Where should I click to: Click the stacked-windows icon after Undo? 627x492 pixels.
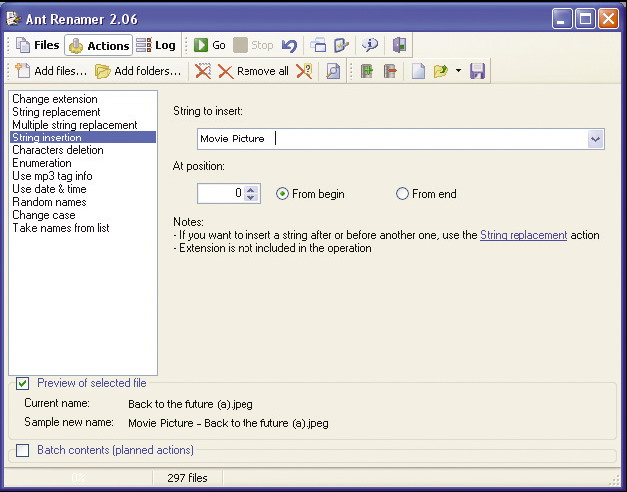[x=318, y=45]
